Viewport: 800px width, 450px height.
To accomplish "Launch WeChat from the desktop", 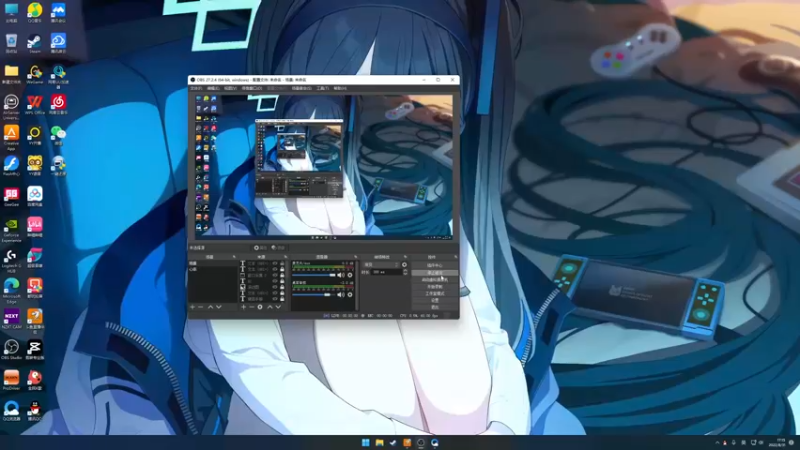I will click(58, 134).
